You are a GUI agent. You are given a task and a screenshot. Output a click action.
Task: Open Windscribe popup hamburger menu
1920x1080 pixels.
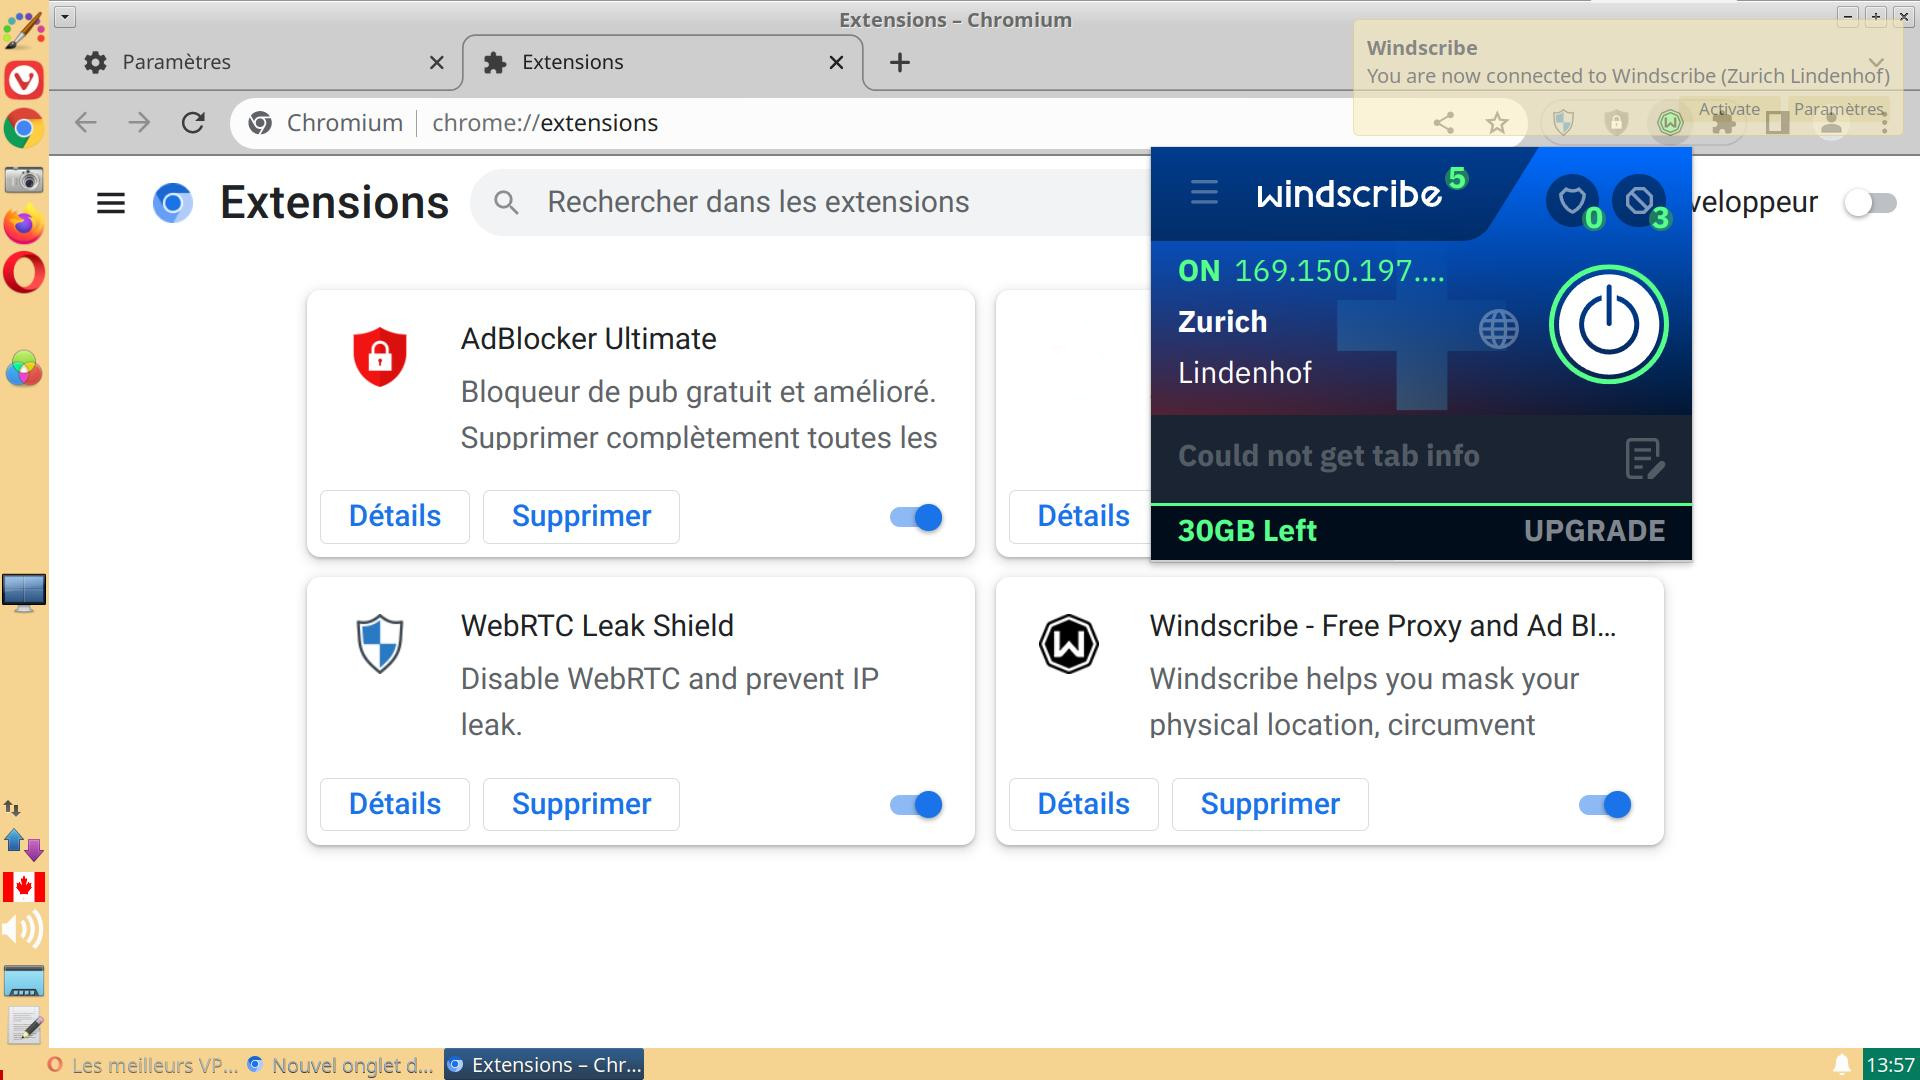pyautogui.click(x=1204, y=193)
